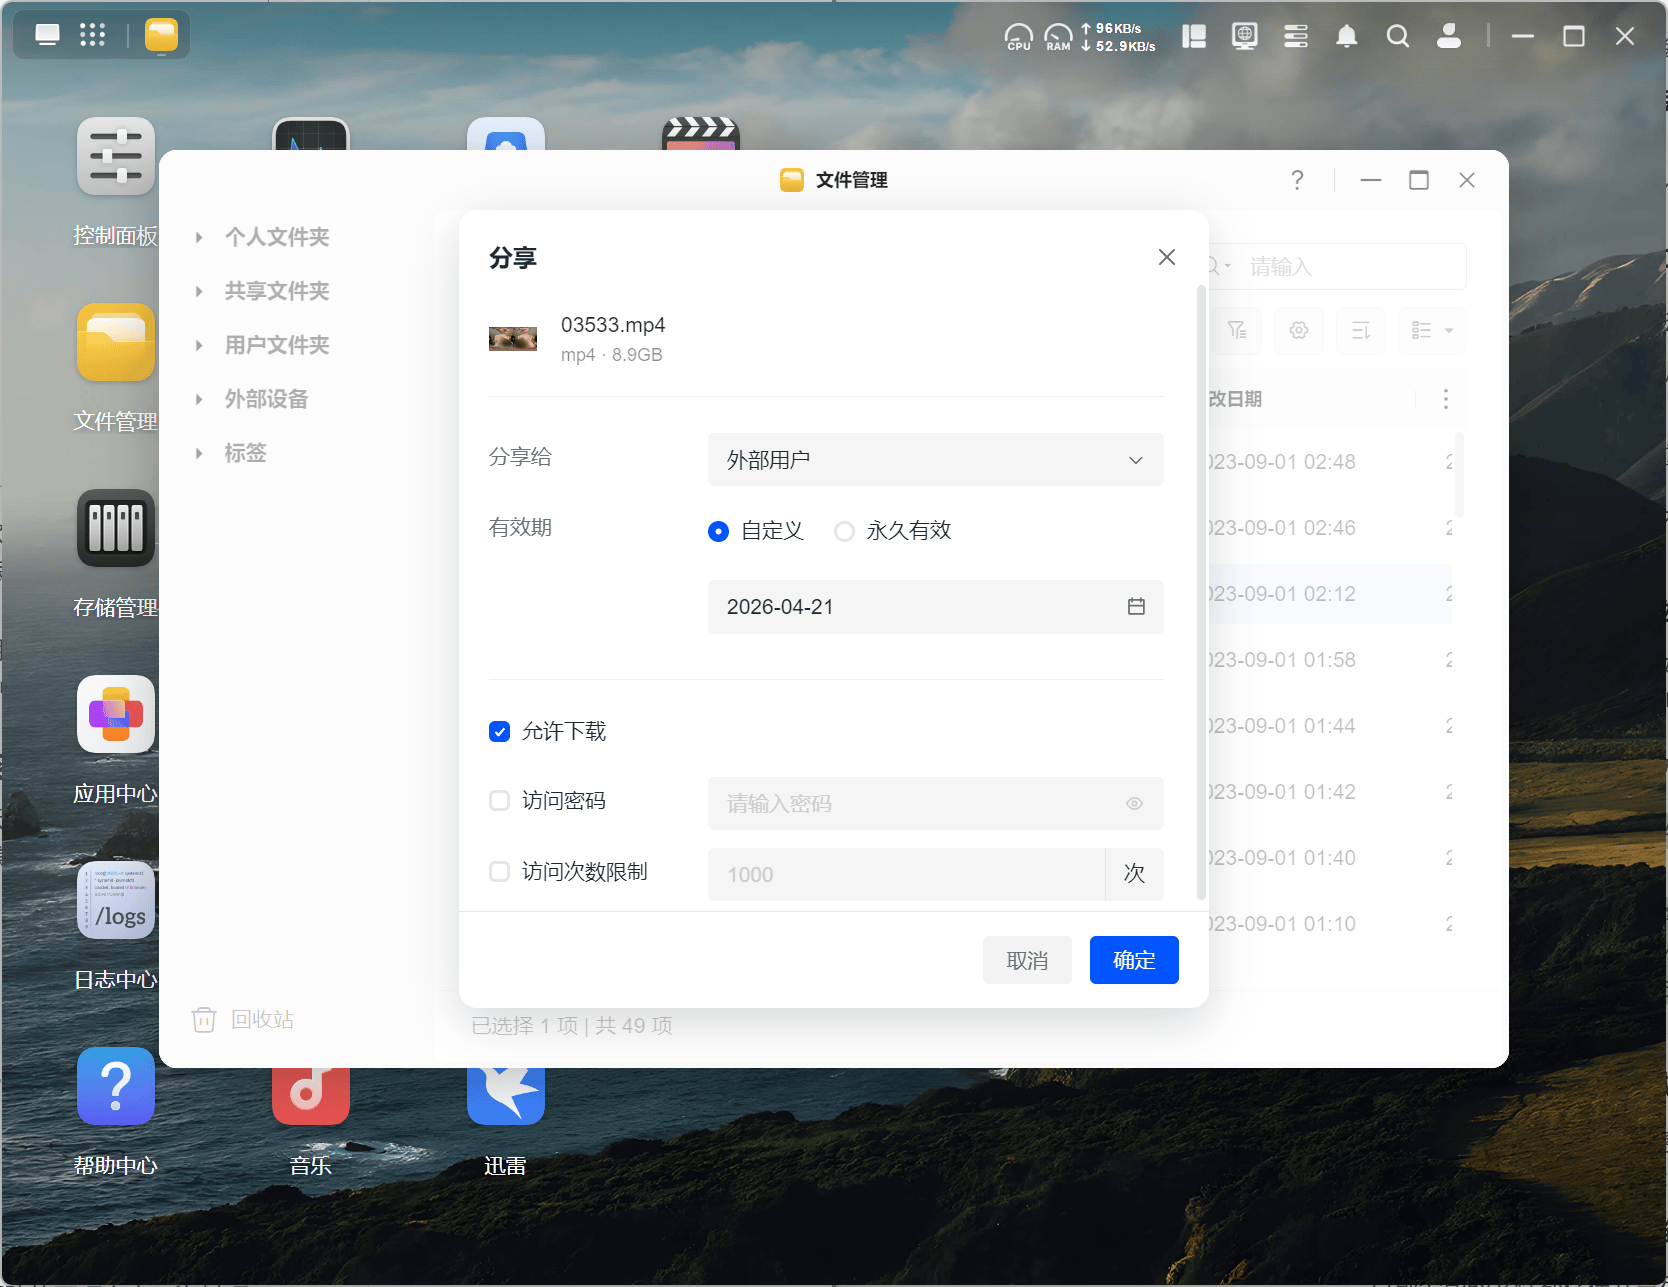
Task: Launch the Xunlei (迅雷) app icon
Action: (x=506, y=1096)
